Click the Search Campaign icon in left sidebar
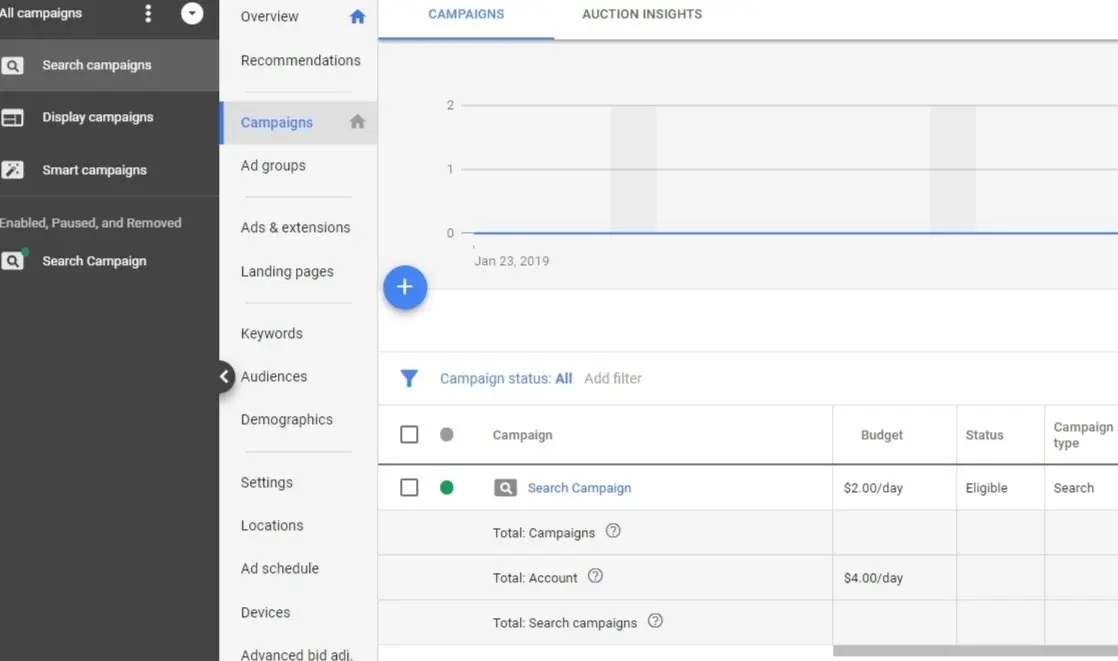 (12, 261)
